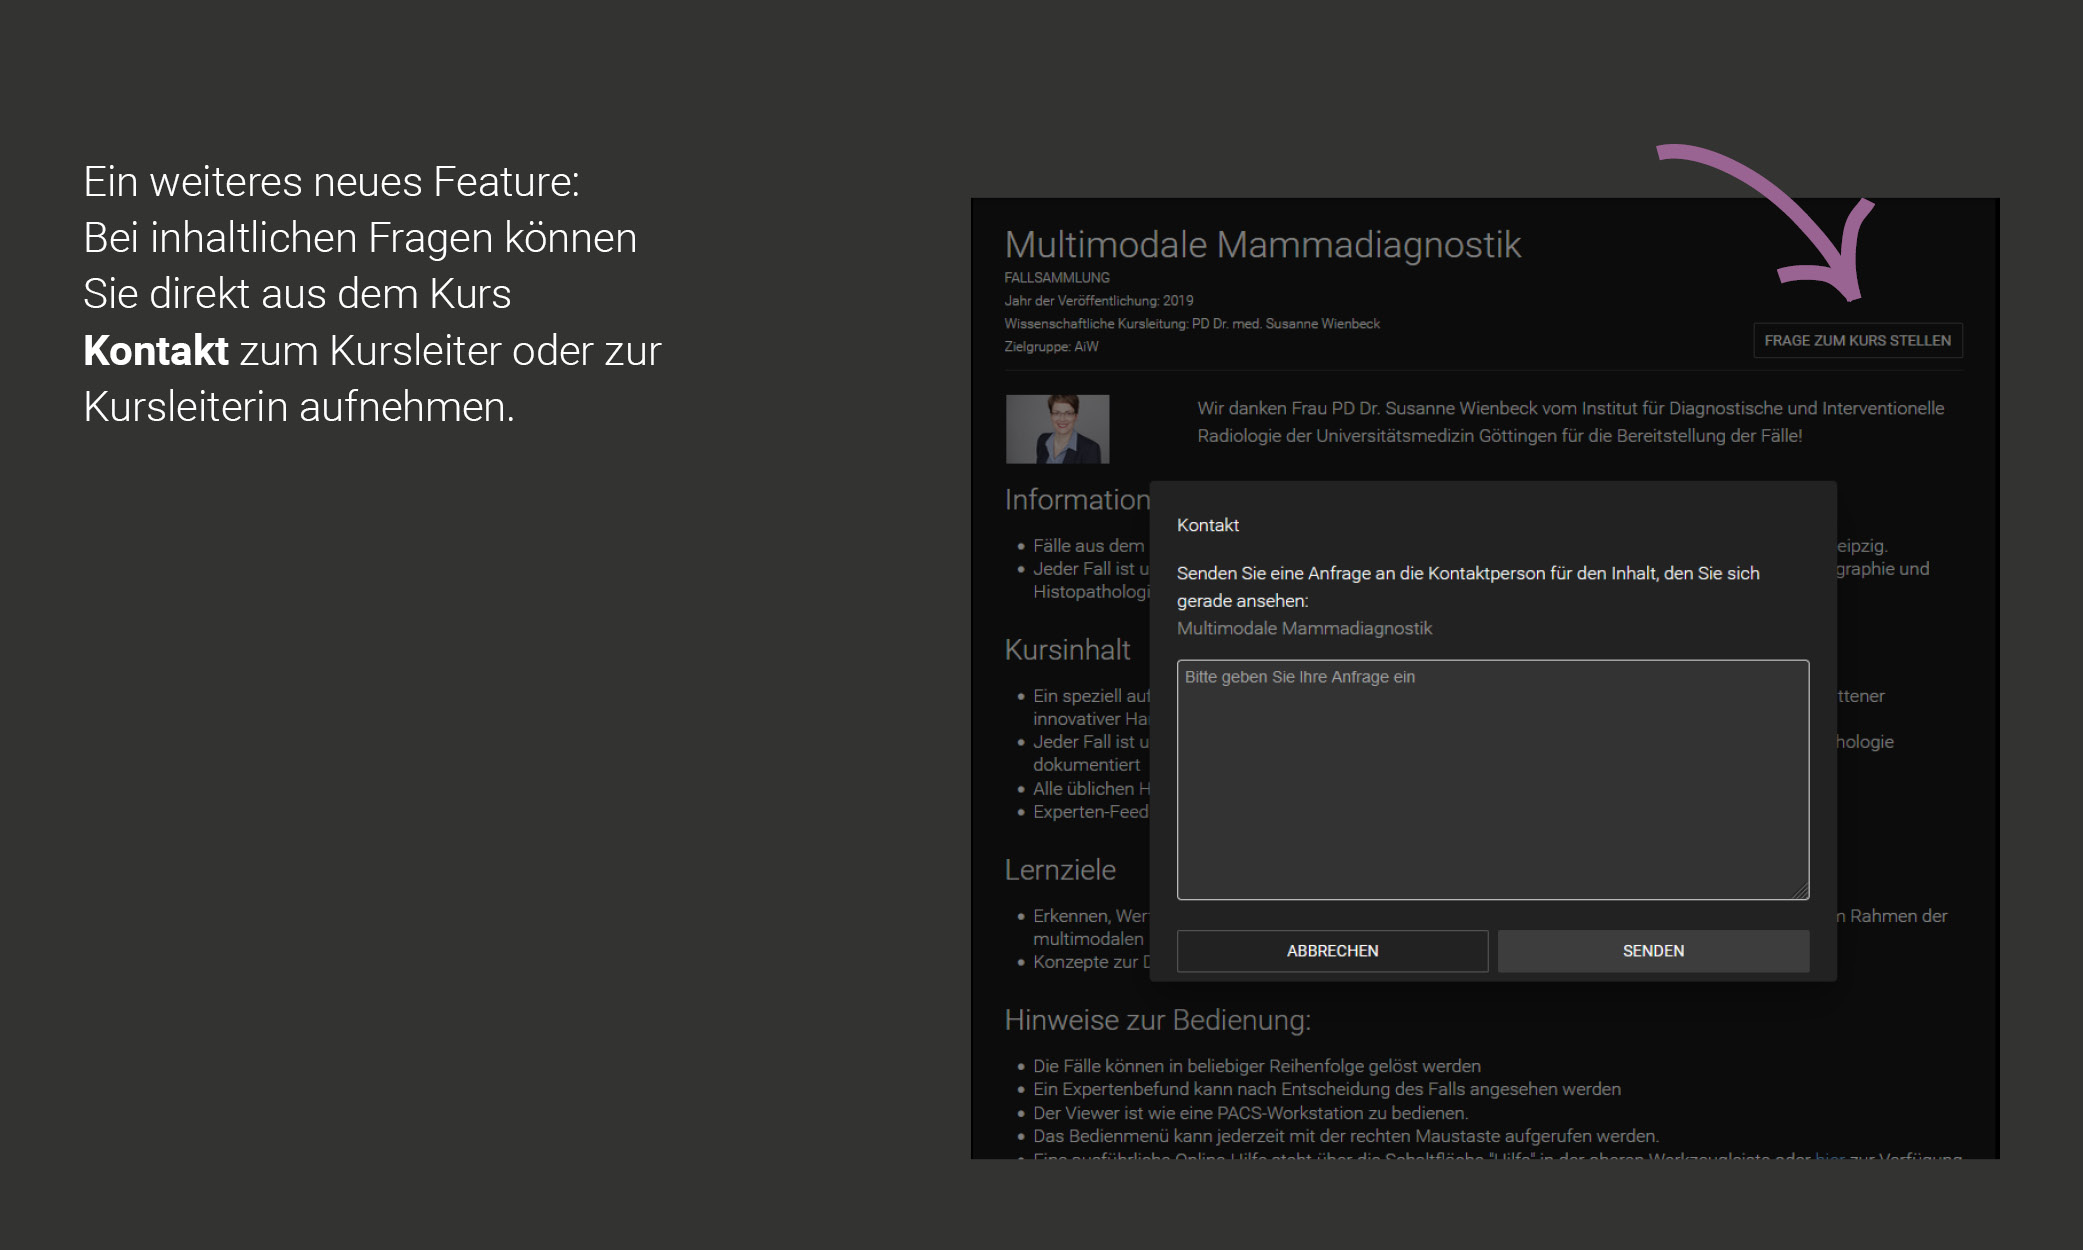2083x1250 pixels.
Task: Send the request with SENDEN button
Action: (x=1652, y=951)
